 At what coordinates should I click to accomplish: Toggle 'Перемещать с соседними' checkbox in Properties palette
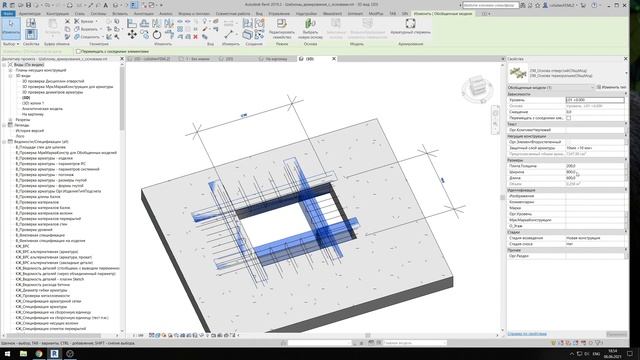pos(568,118)
